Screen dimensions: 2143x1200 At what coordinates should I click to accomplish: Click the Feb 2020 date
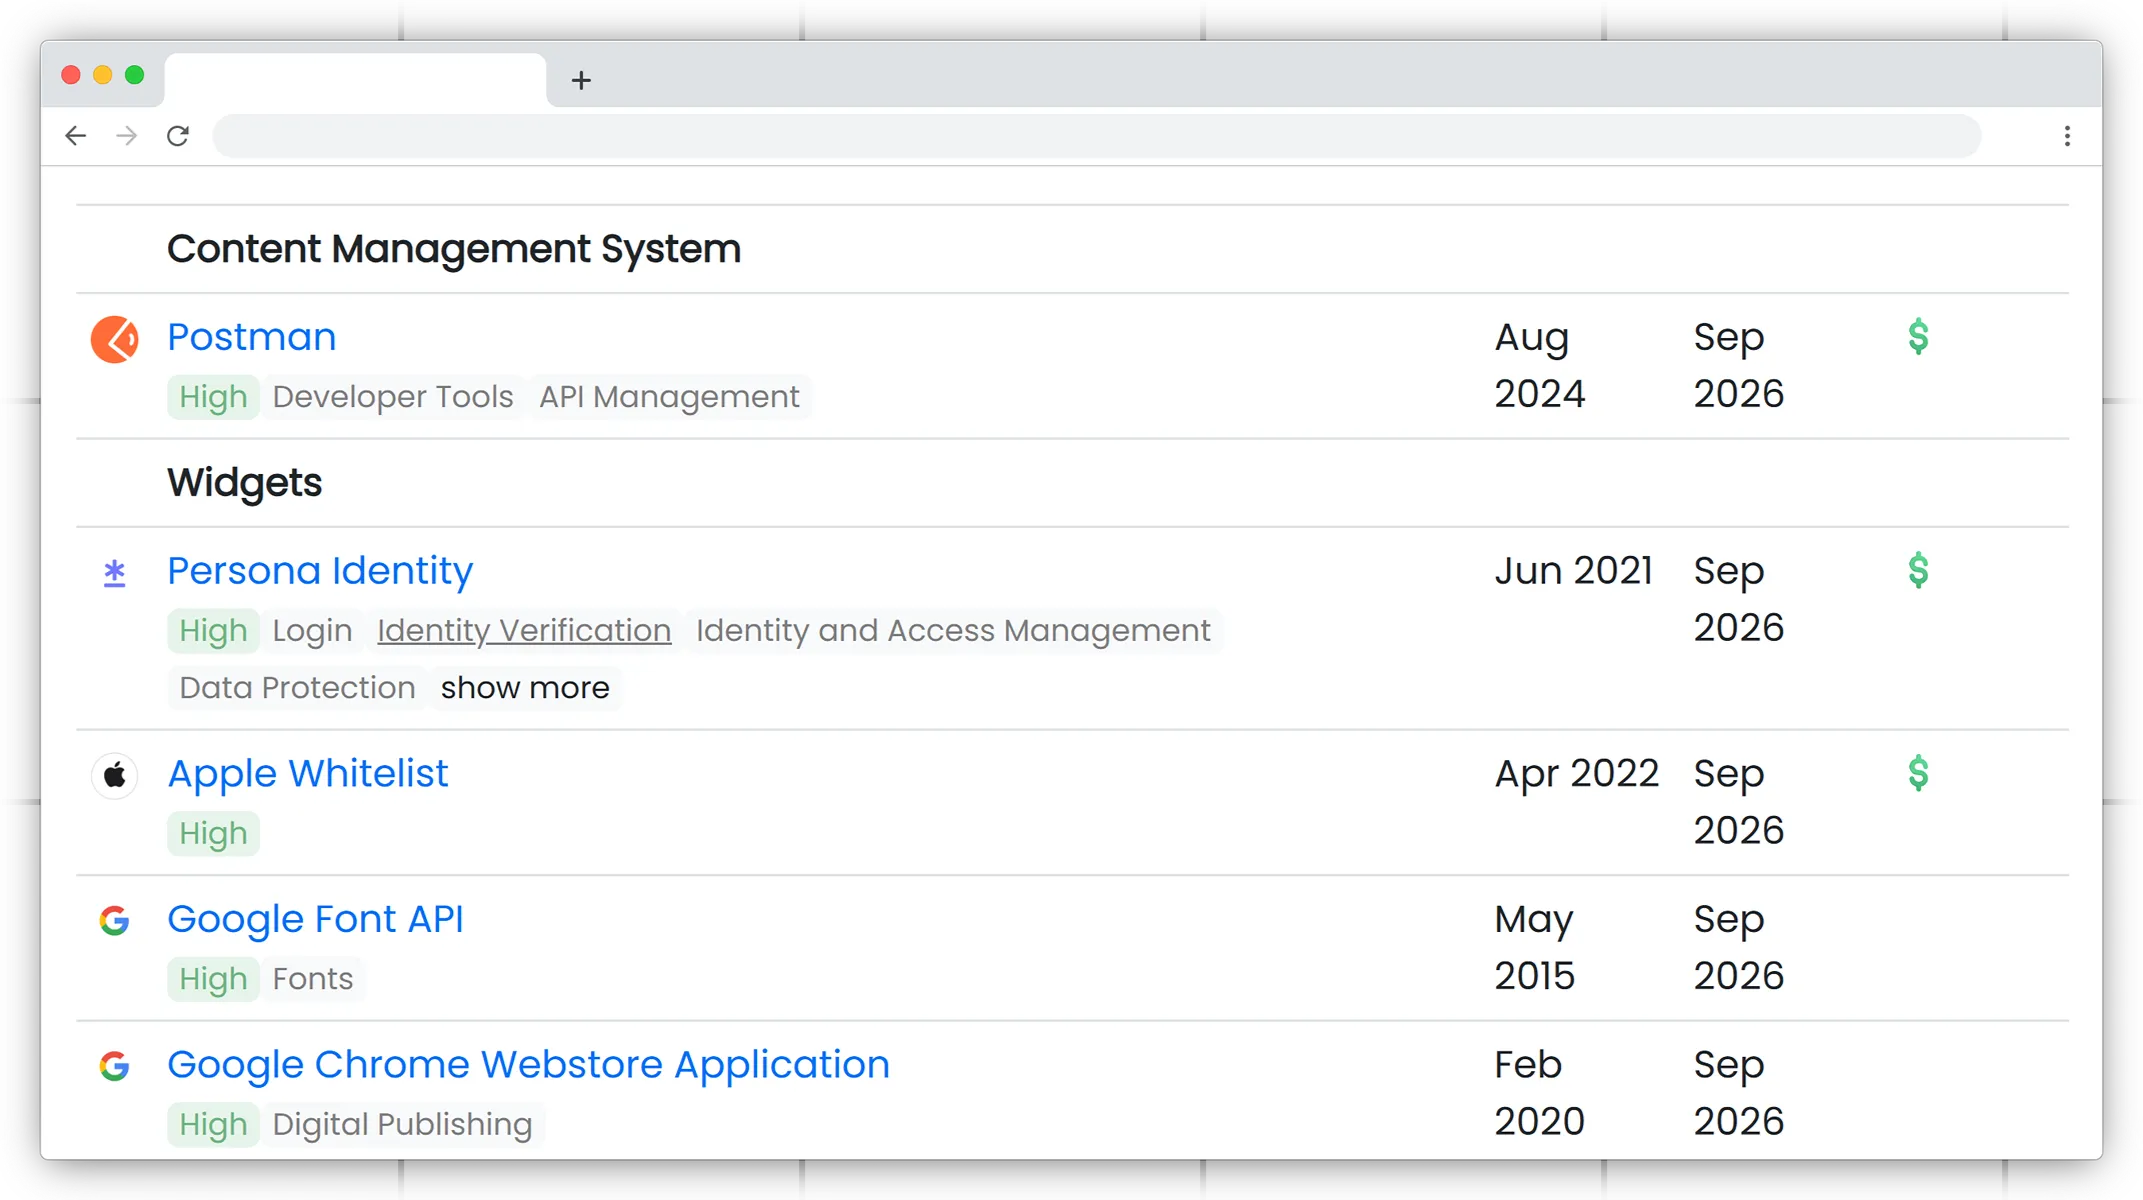click(1540, 1093)
